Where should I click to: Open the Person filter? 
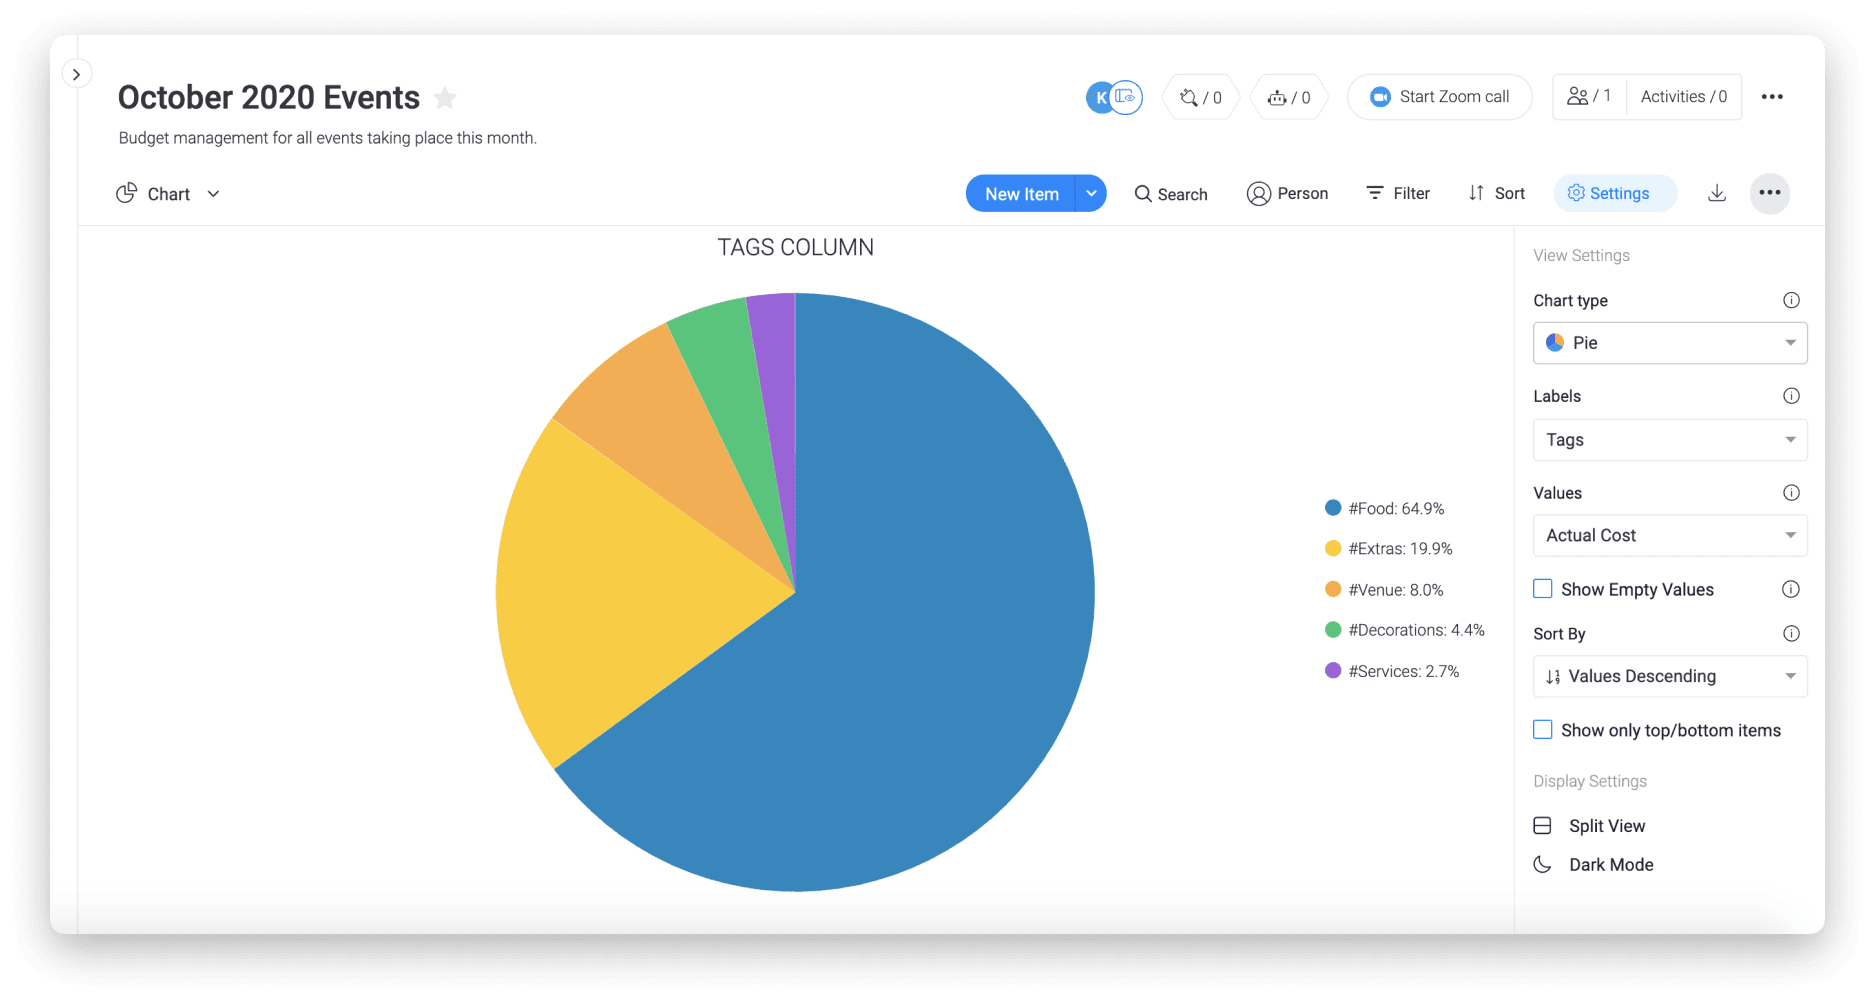1288,193
